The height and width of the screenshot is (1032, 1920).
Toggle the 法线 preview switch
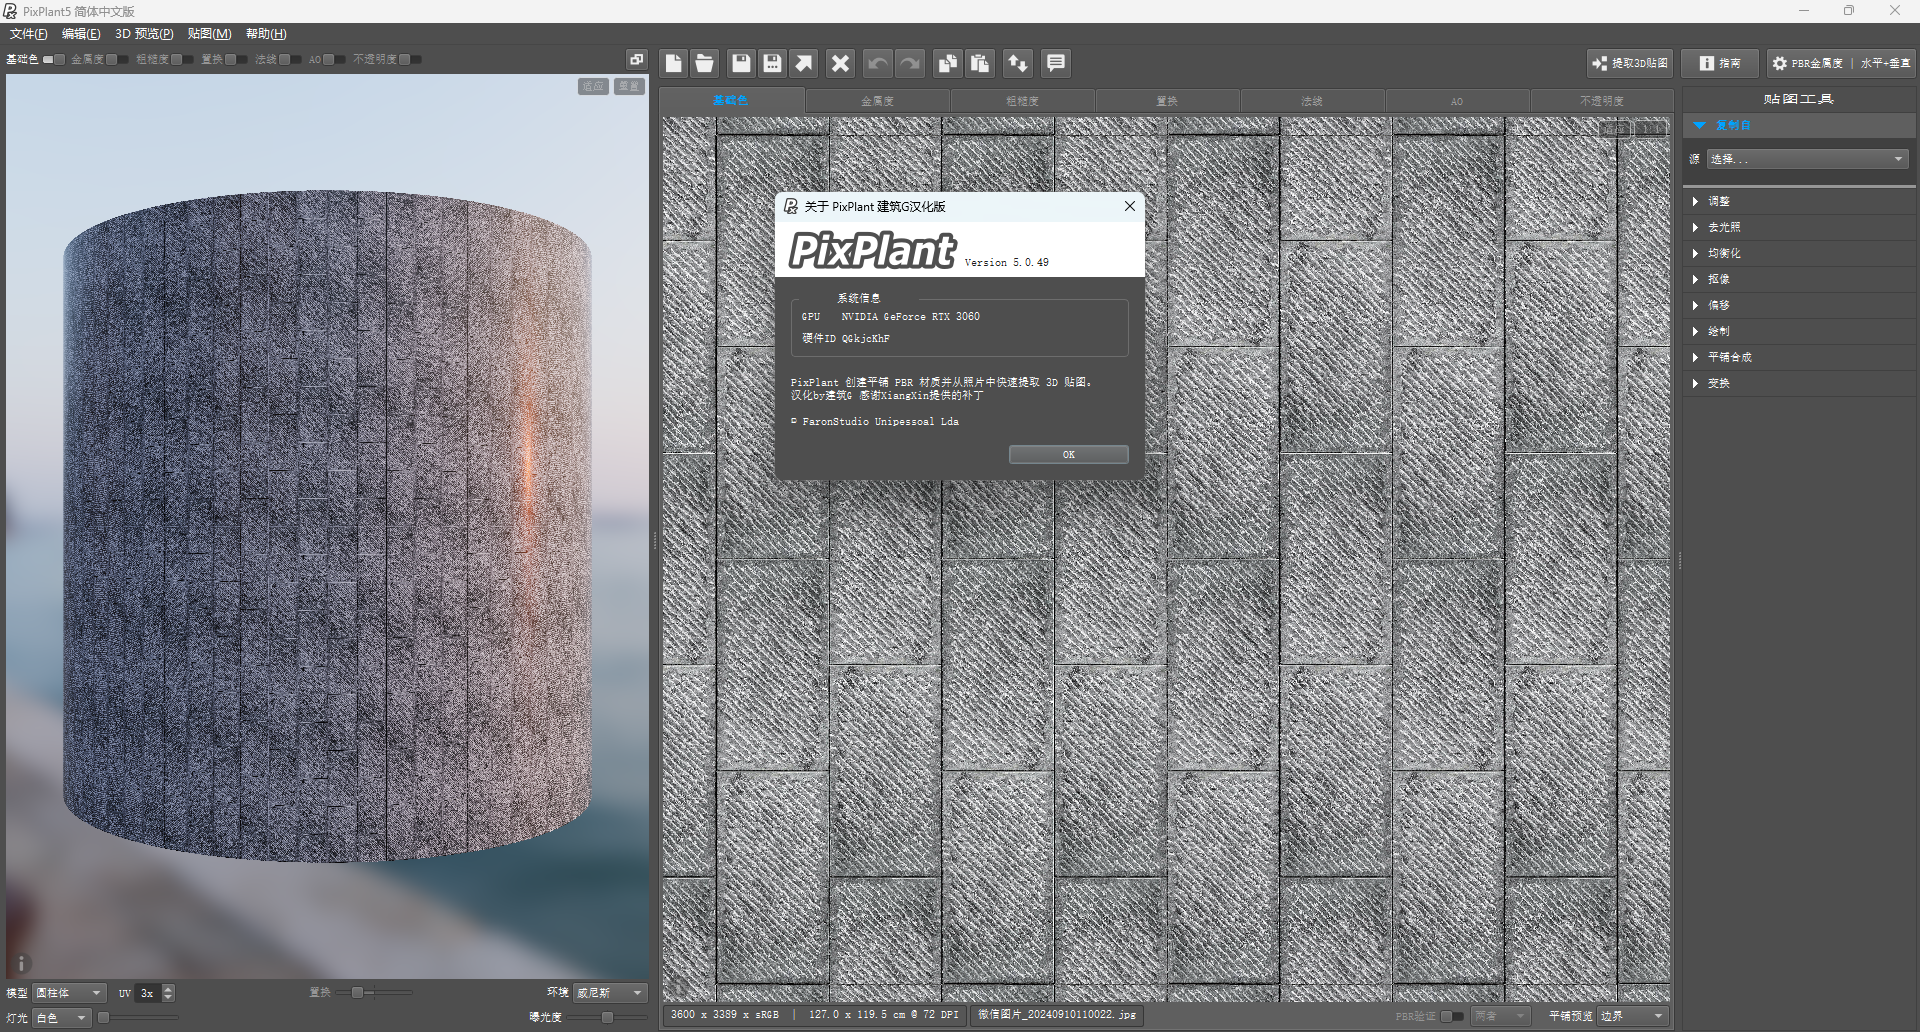[289, 60]
